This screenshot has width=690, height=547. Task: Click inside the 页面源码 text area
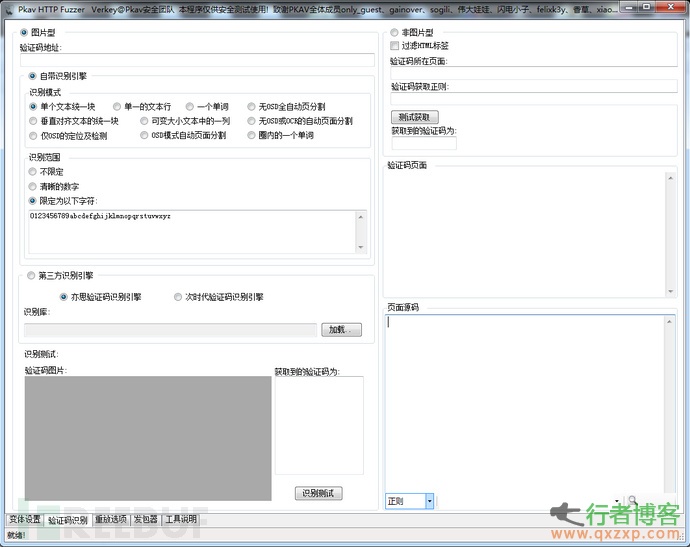point(526,404)
